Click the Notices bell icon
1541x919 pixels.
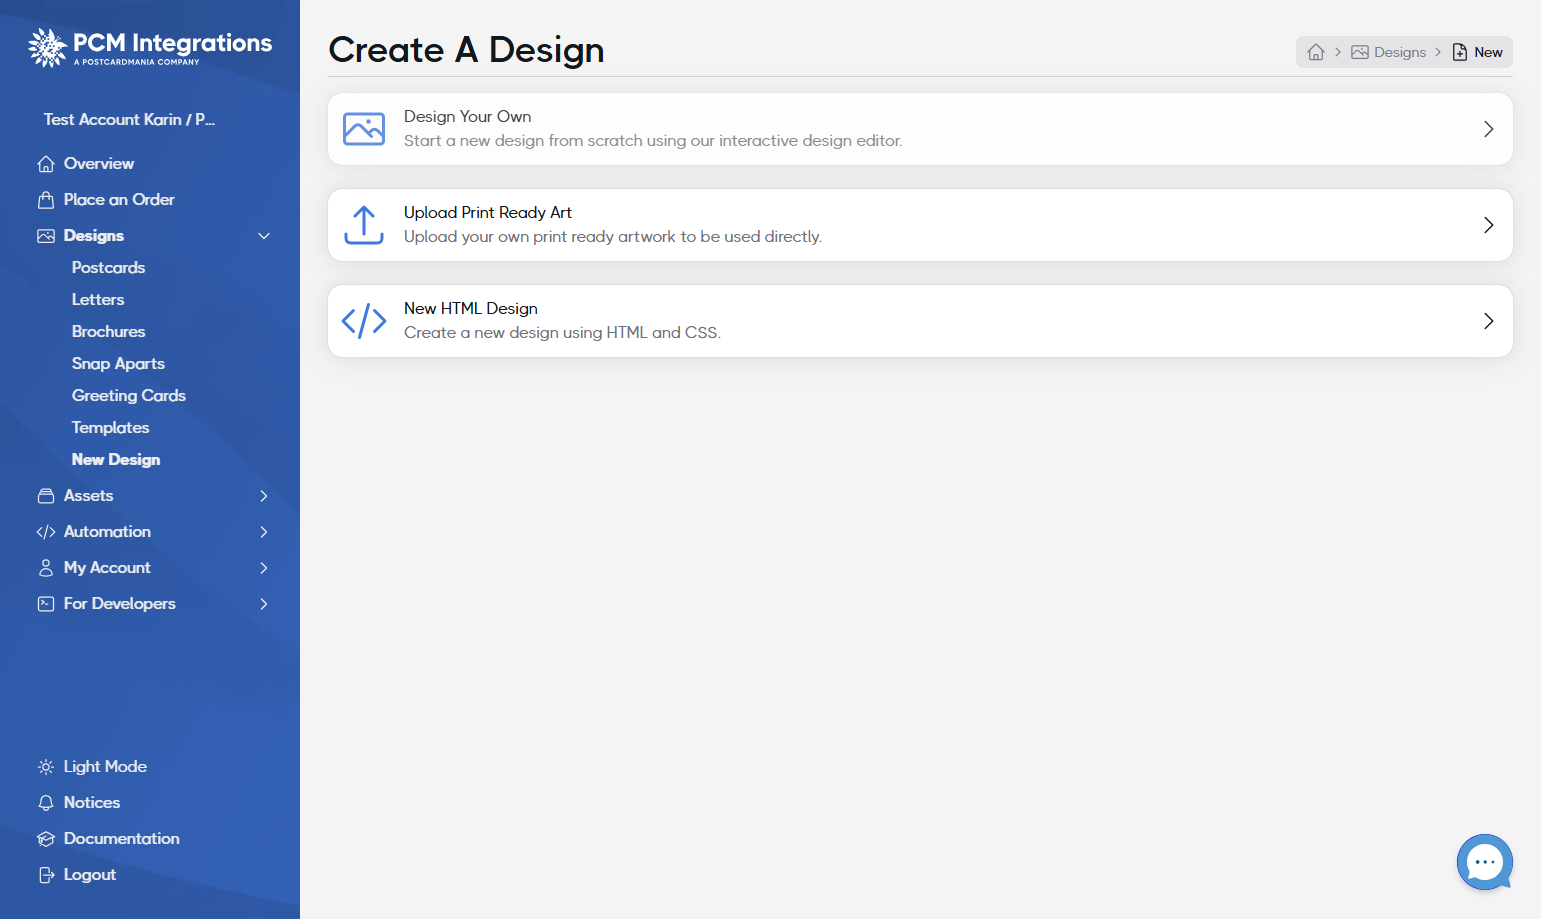46,803
